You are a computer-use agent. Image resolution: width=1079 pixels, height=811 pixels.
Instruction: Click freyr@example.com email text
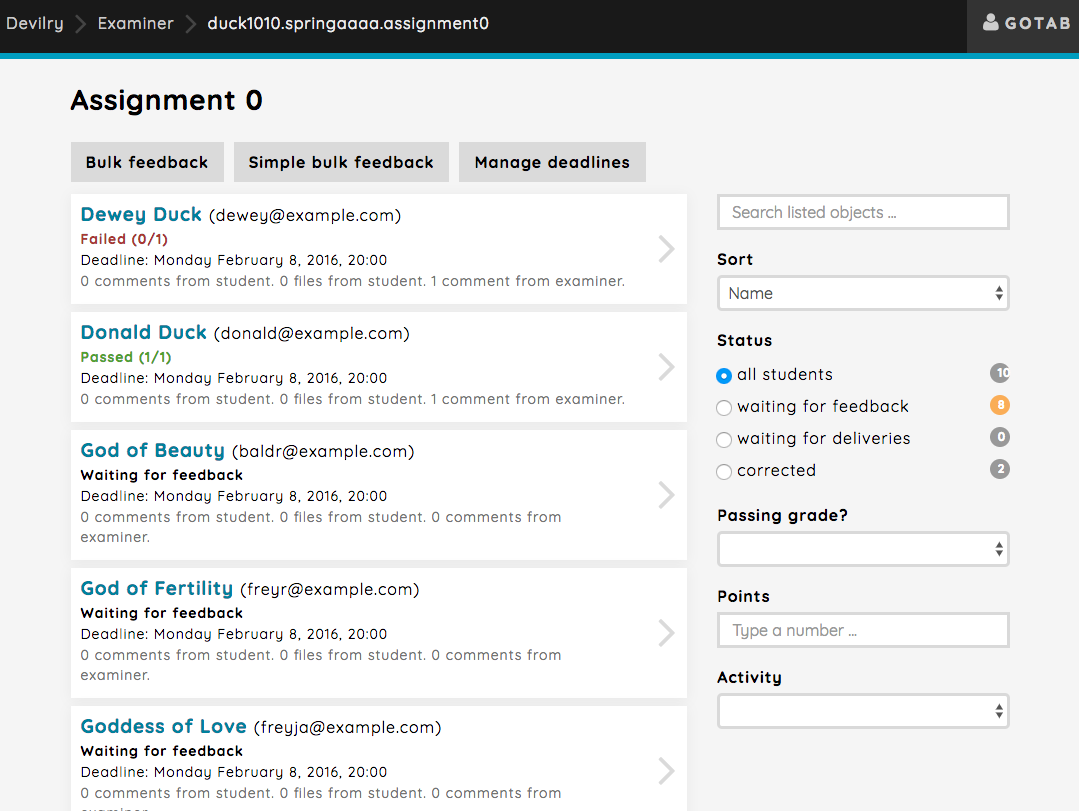330,590
